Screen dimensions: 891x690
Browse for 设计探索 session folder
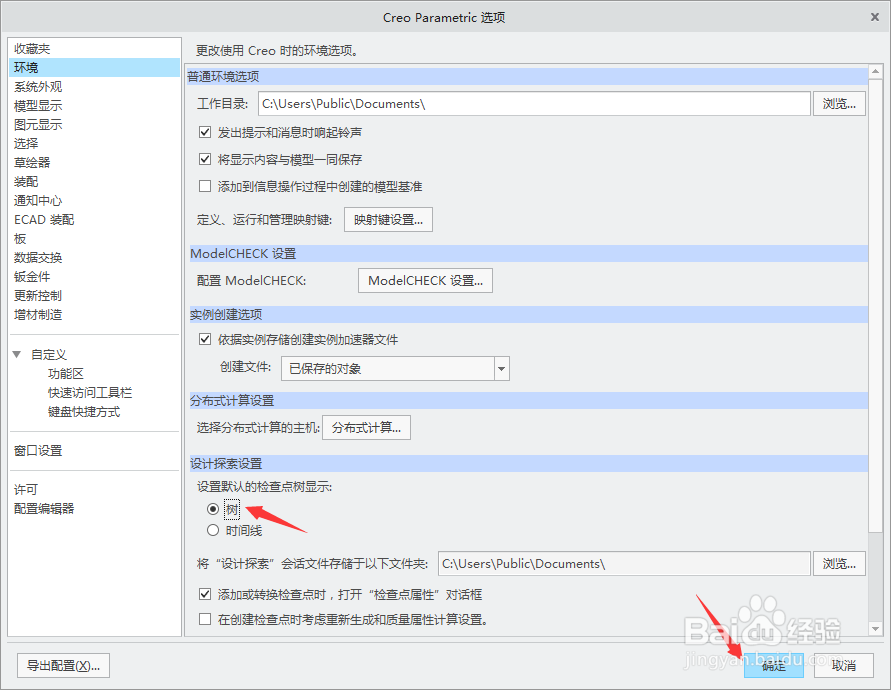coord(839,563)
